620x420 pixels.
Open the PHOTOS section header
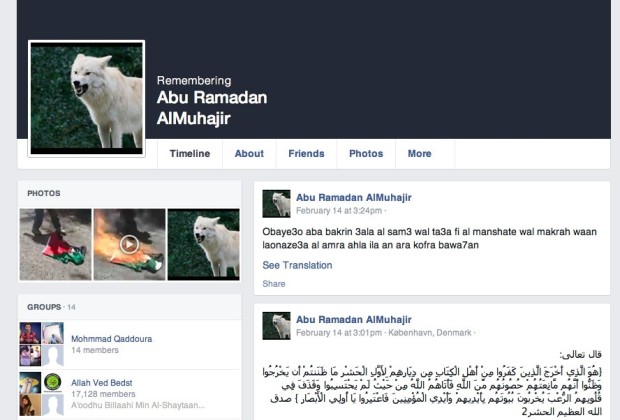[x=44, y=193]
